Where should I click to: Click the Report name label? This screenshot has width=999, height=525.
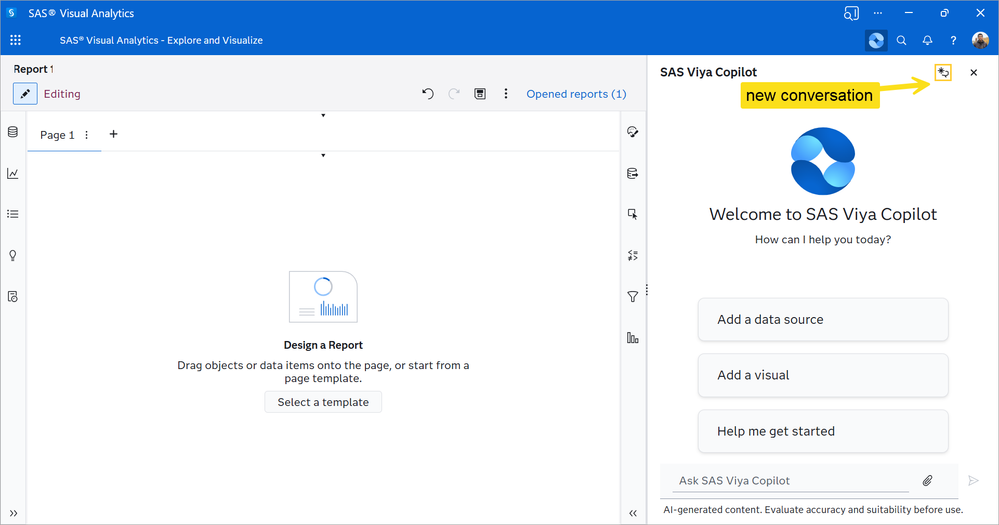pyautogui.click(x=33, y=69)
